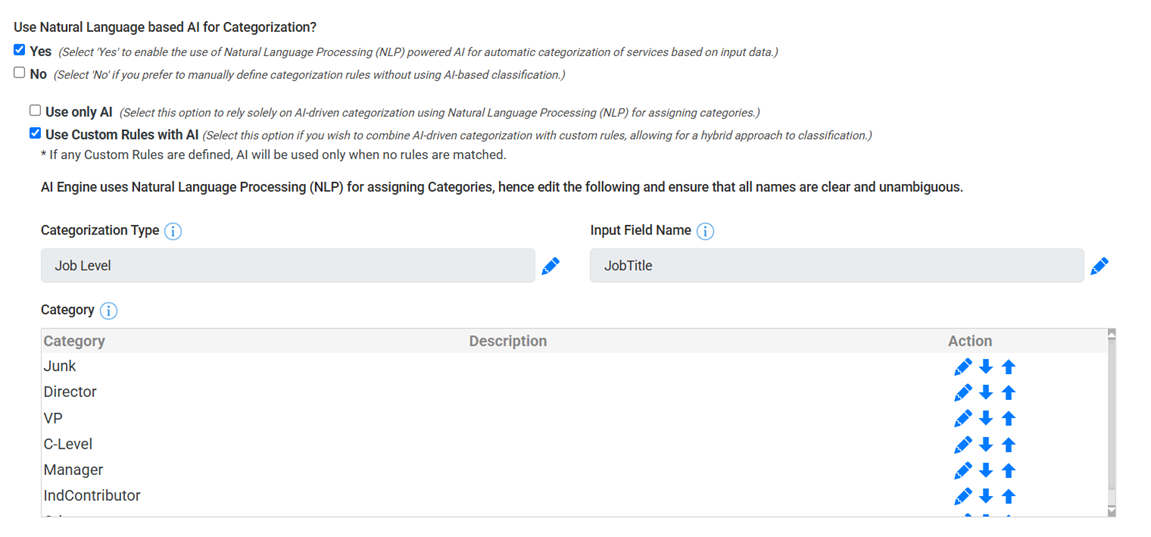This screenshot has height=537, width=1151.
Task: Edit the Manager category row
Action: 963,471
